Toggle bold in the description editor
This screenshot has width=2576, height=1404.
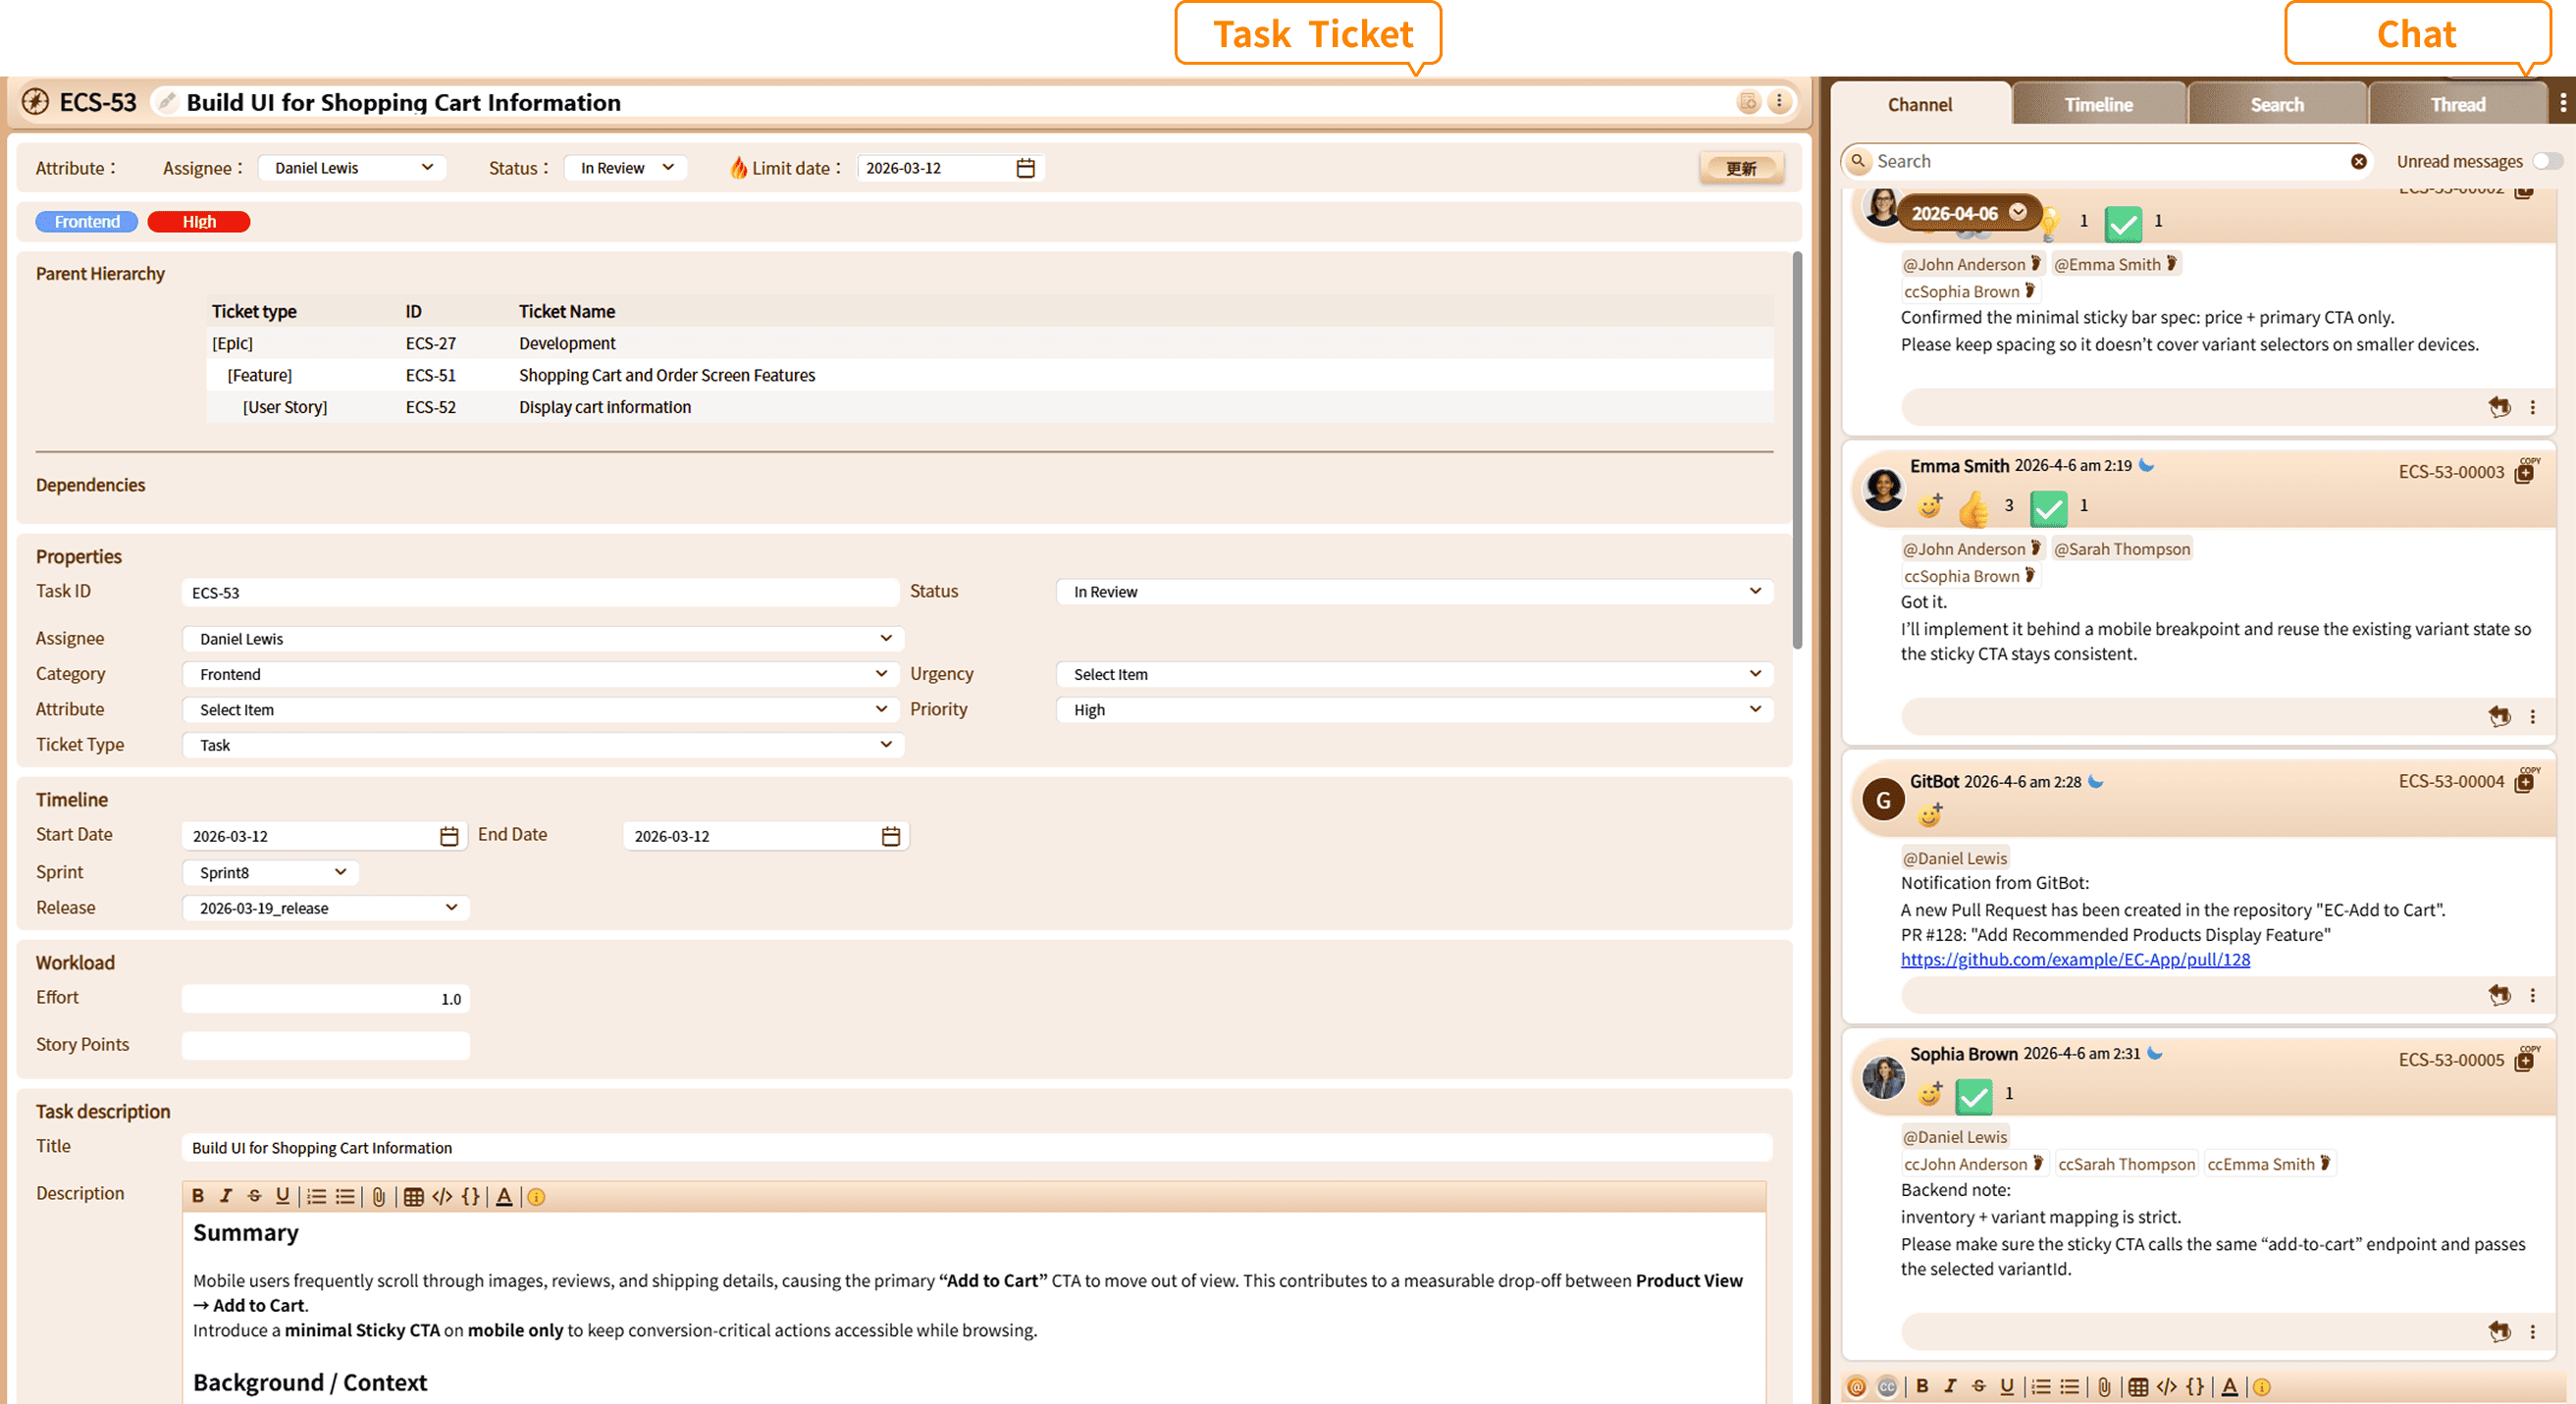(198, 1197)
